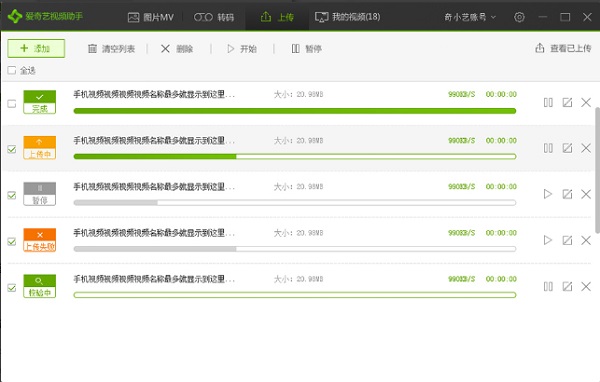Screen dimensions: 600x382
Task: Click 清空列表 to clear list
Action: 111,49
